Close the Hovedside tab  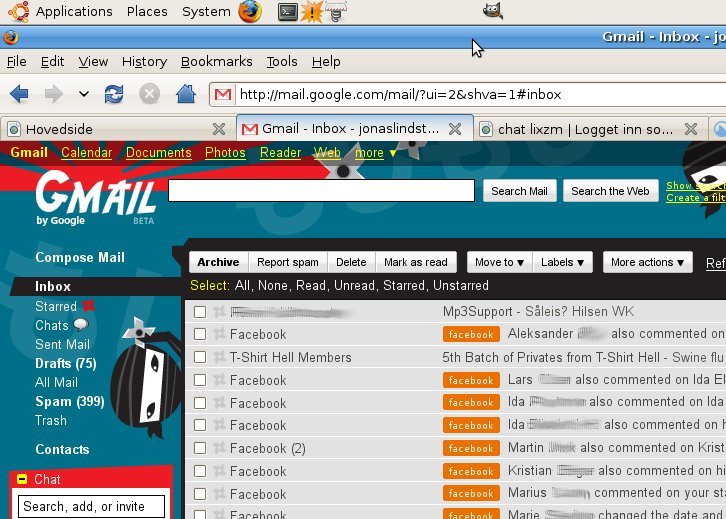(x=219, y=129)
